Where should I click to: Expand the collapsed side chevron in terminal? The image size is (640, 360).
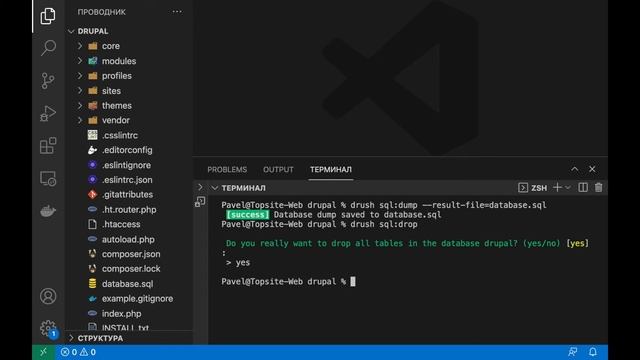click(200, 187)
